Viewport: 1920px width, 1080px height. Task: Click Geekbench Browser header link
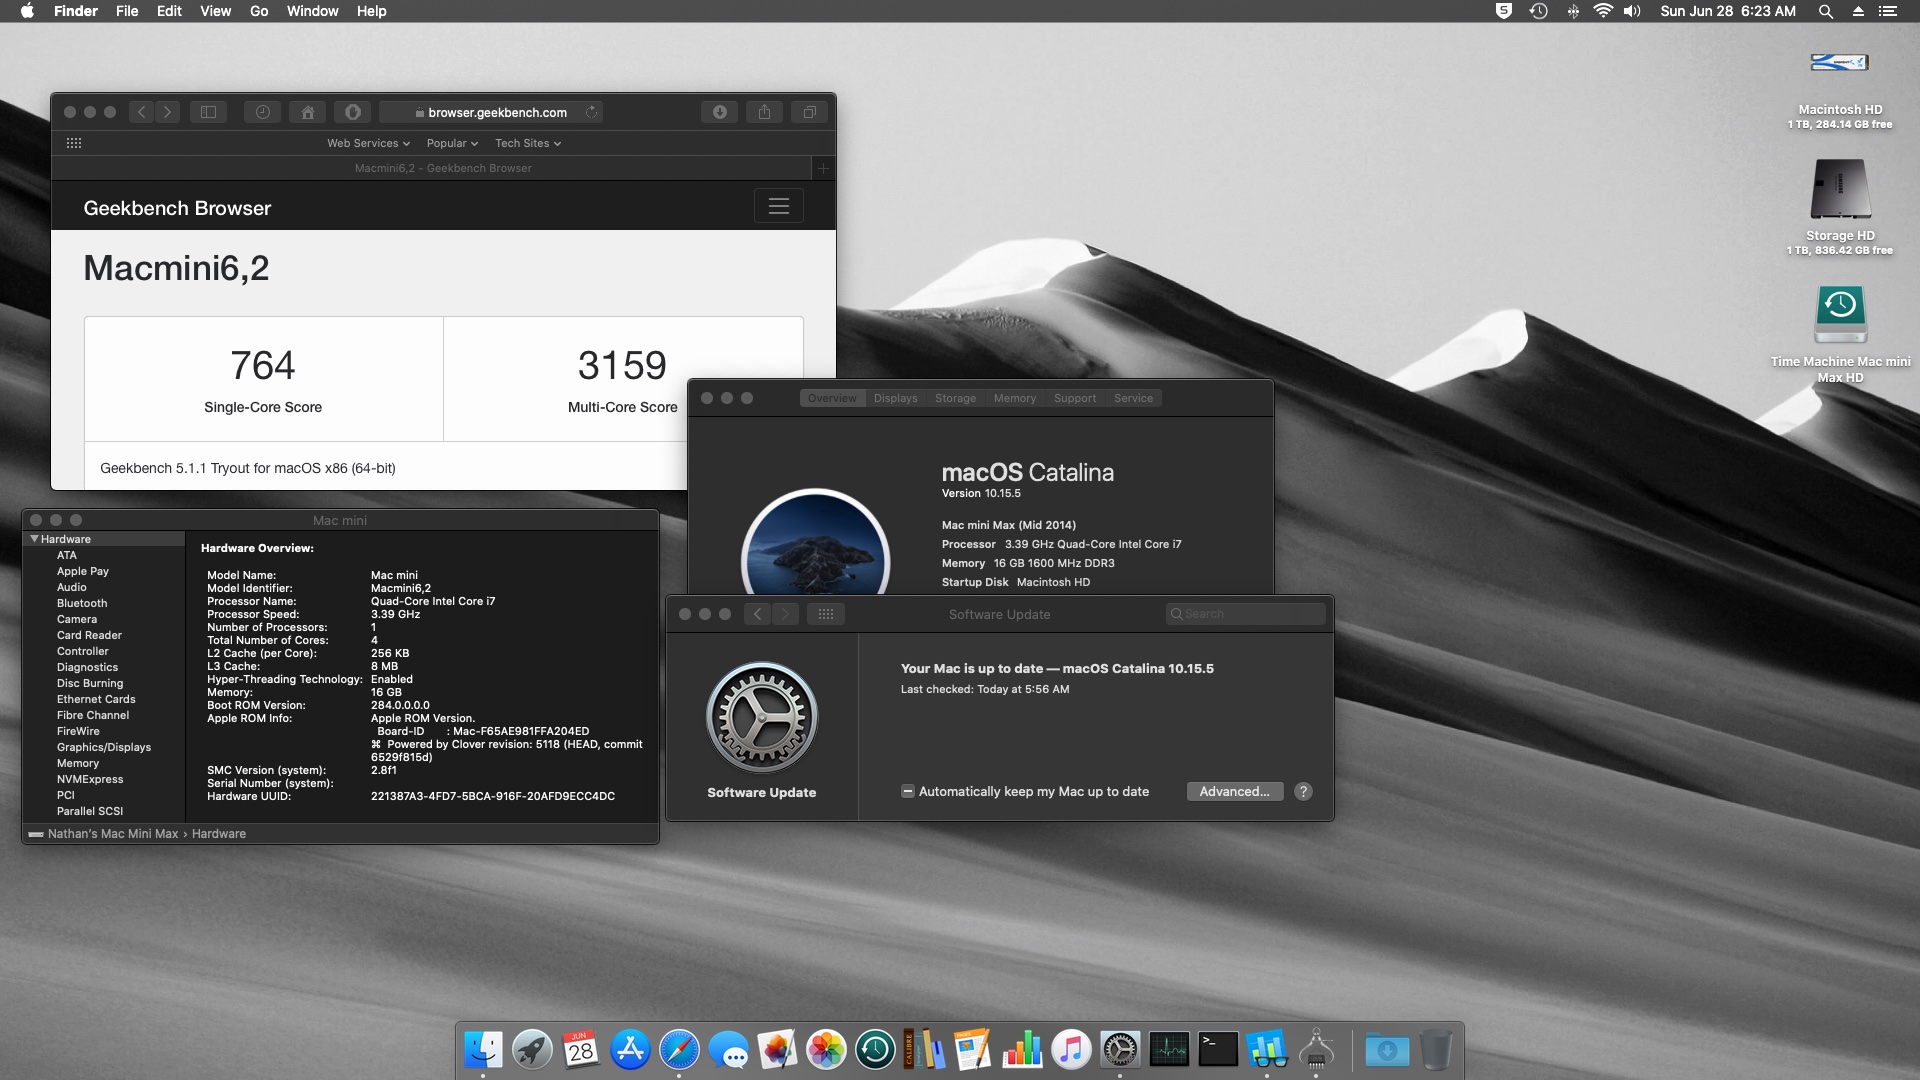[x=177, y=208]
